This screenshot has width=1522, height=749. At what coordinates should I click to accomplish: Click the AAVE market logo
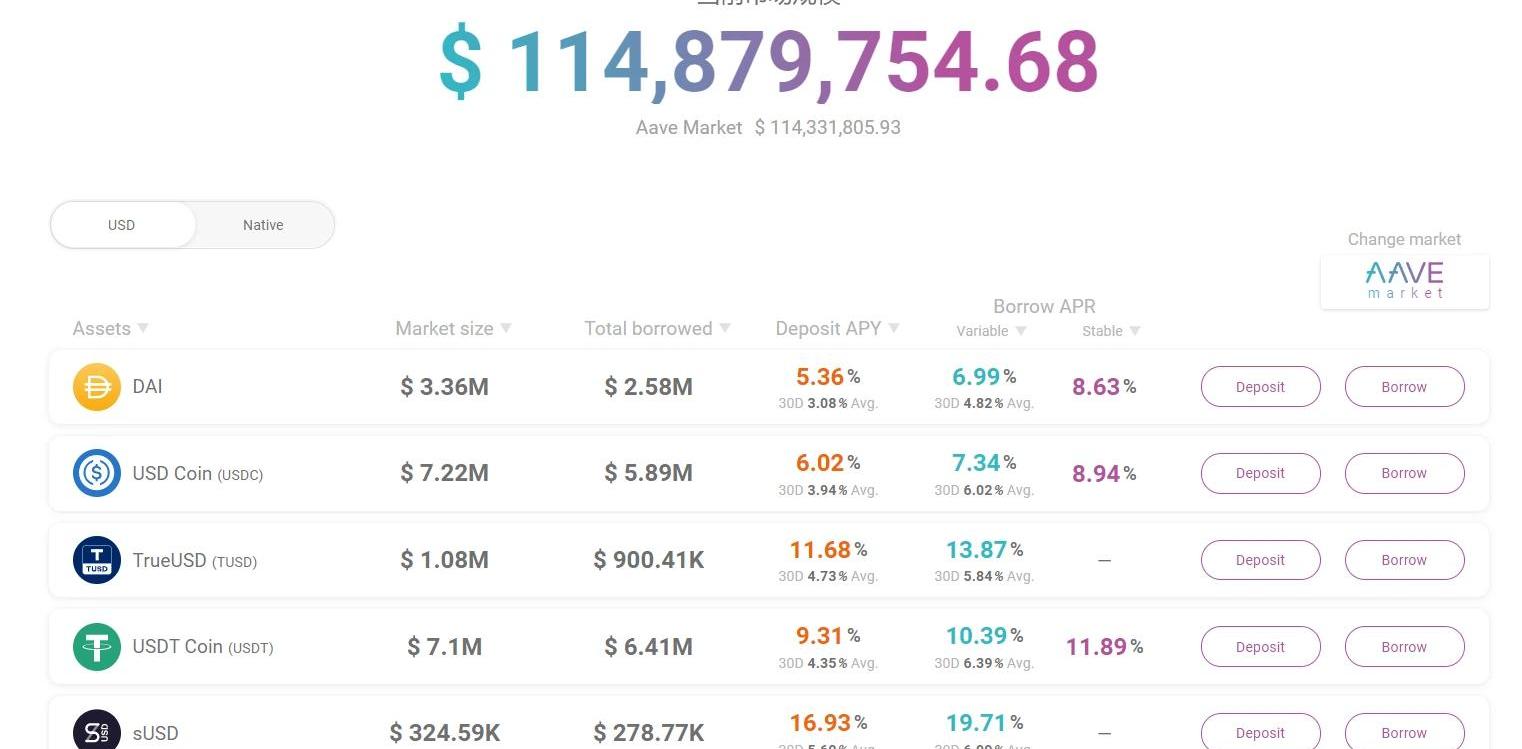click(1404, 280)
